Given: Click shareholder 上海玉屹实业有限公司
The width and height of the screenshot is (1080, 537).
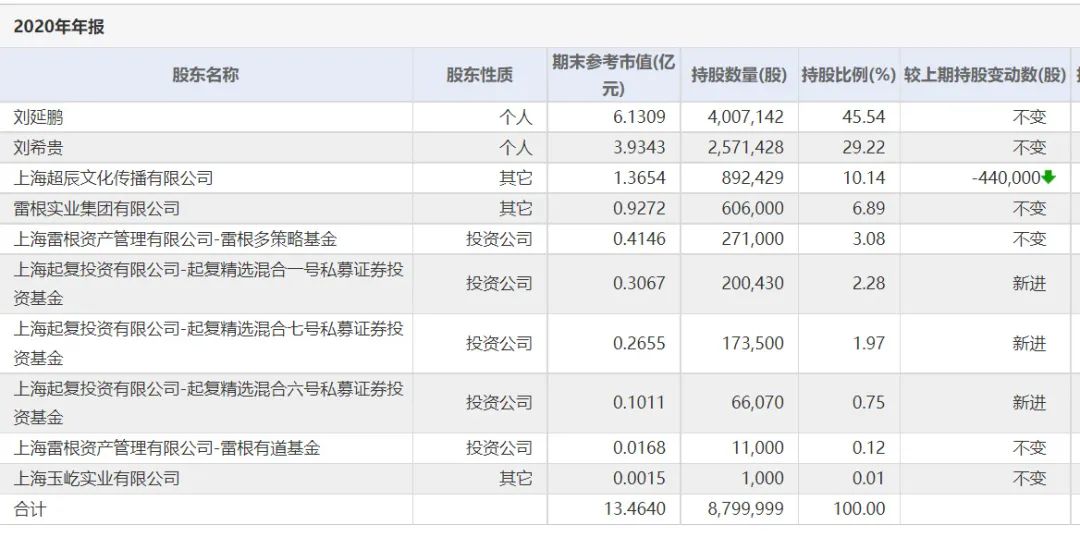Looking at the screenshot, I should [x=97, y=479].
